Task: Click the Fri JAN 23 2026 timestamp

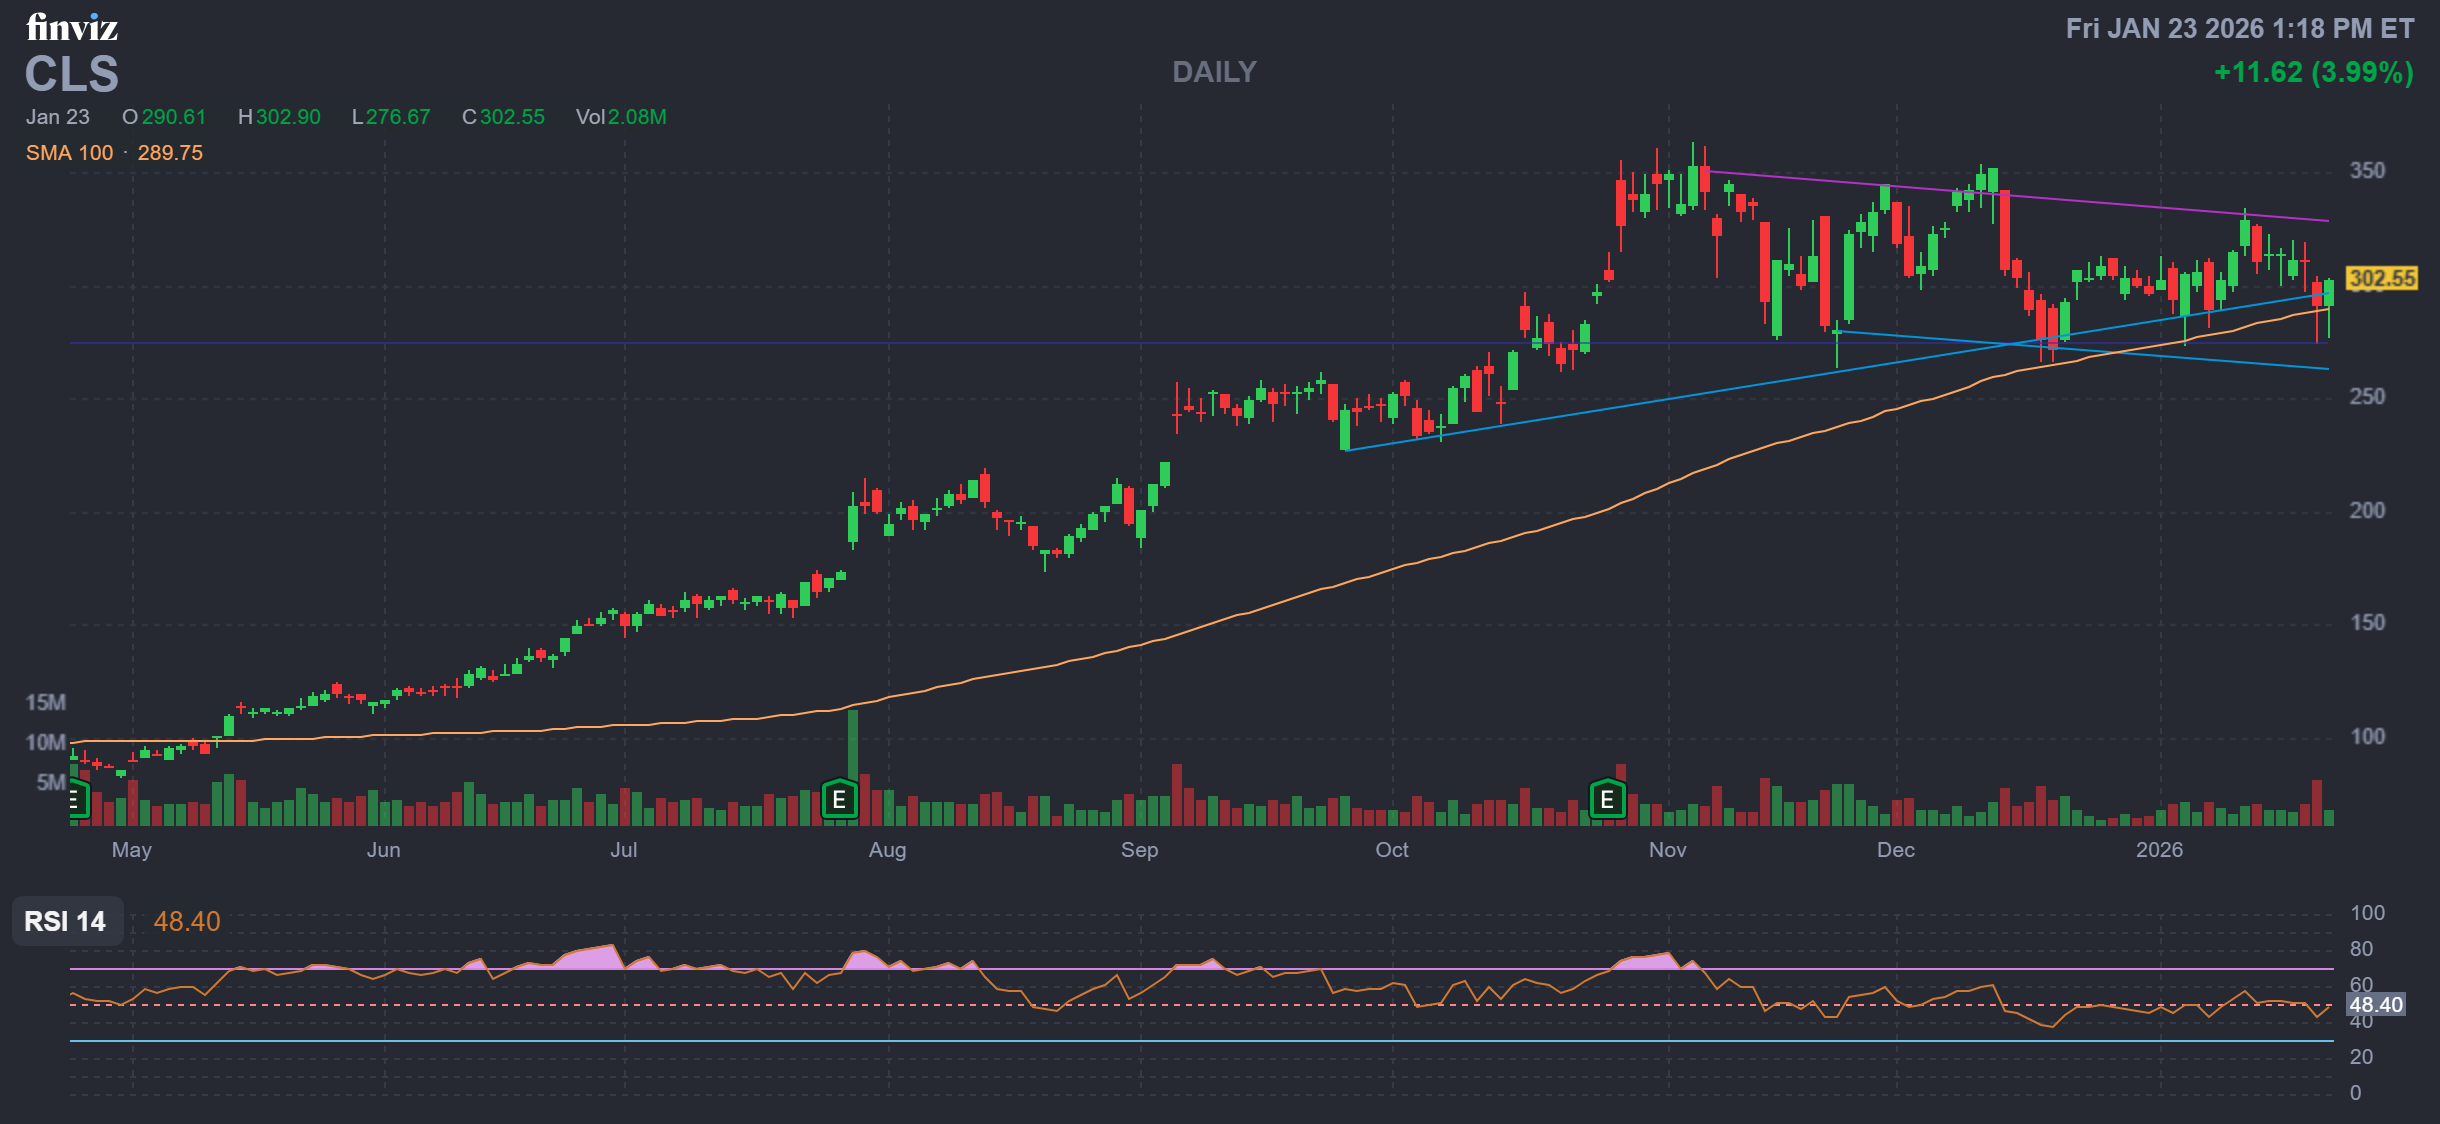Action: click(x=2239, y=28)
